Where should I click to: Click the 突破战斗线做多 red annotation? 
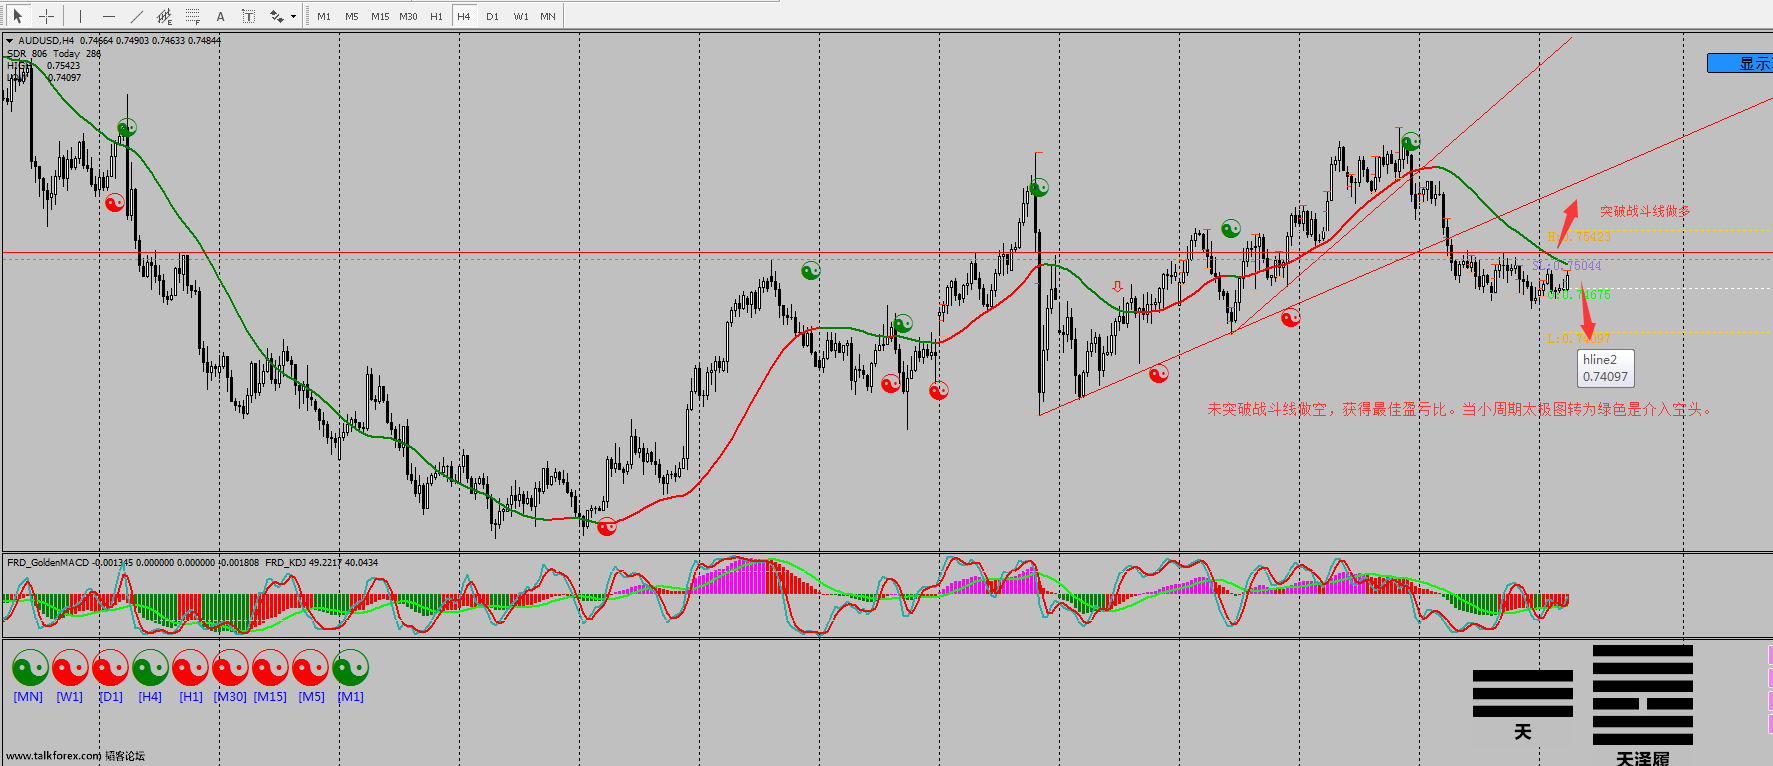click(x=1645, y=211)
